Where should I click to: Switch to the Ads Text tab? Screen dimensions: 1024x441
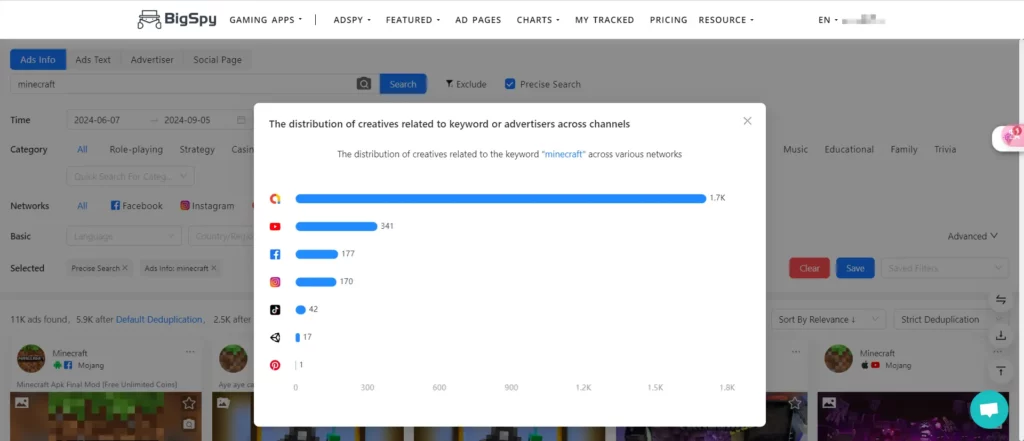93,60
